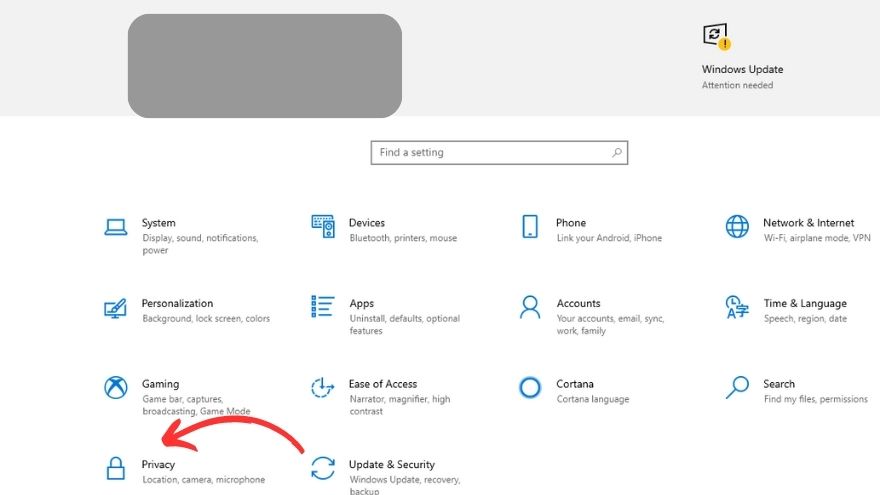
Task: Click the Phone icon
Action: pyautogui.click(x=530, y=226)
